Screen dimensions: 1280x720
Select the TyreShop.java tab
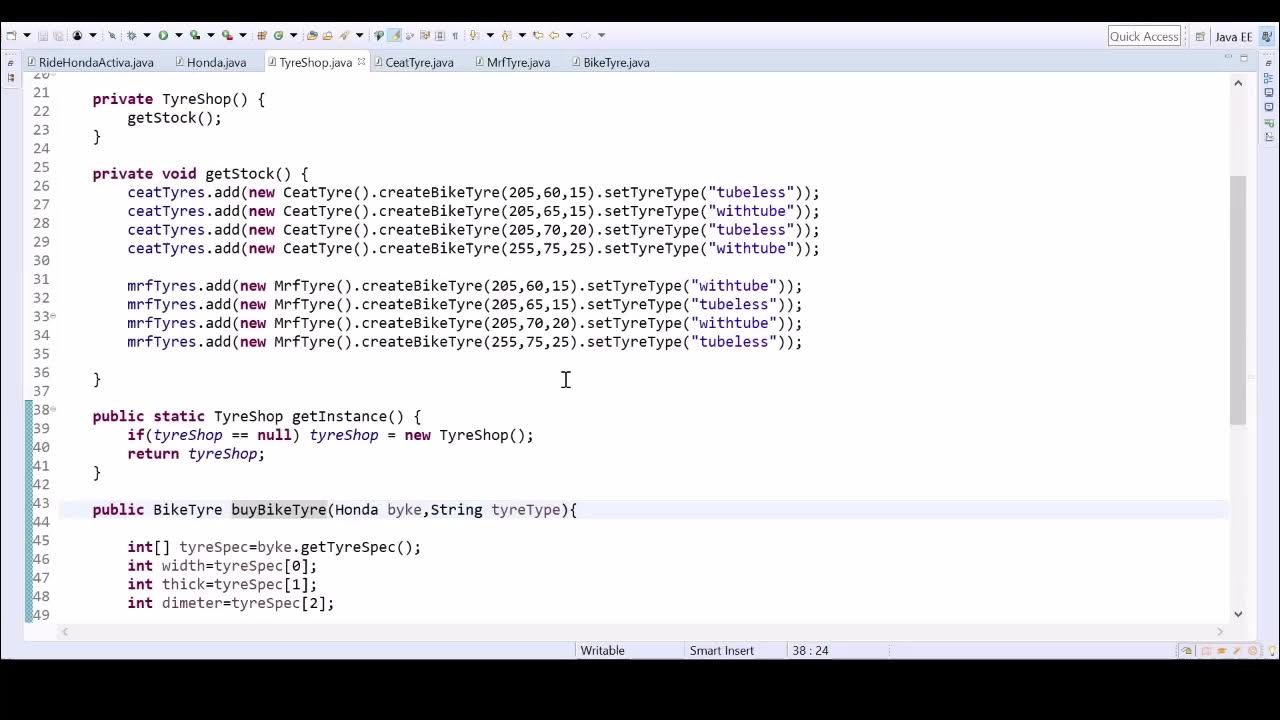315,62
